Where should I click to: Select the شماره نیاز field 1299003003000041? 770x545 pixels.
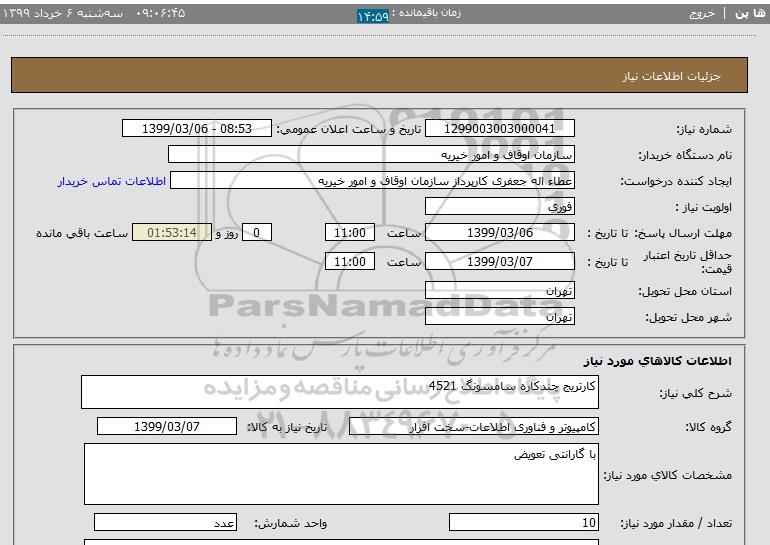[499, 129]
